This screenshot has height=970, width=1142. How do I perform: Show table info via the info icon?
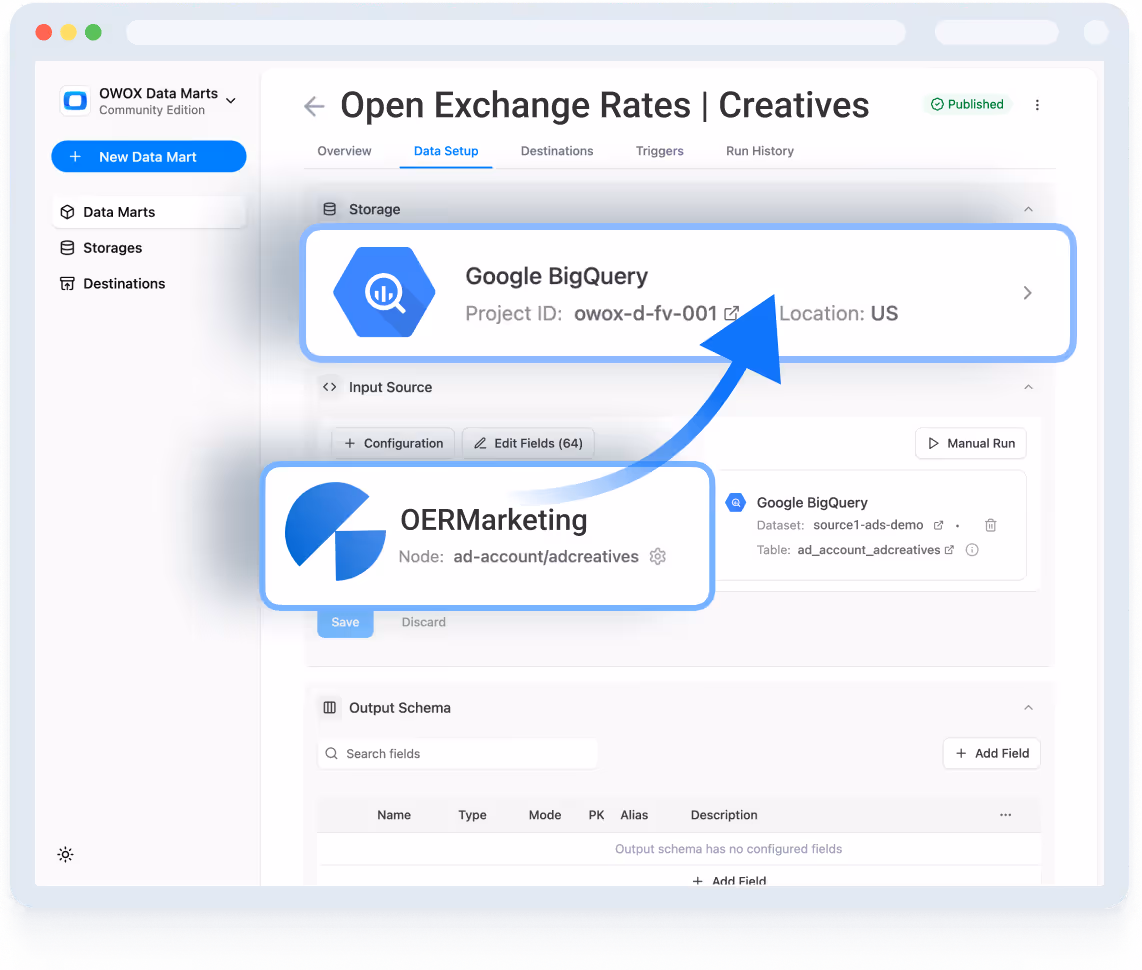click(x=972, y=550)
